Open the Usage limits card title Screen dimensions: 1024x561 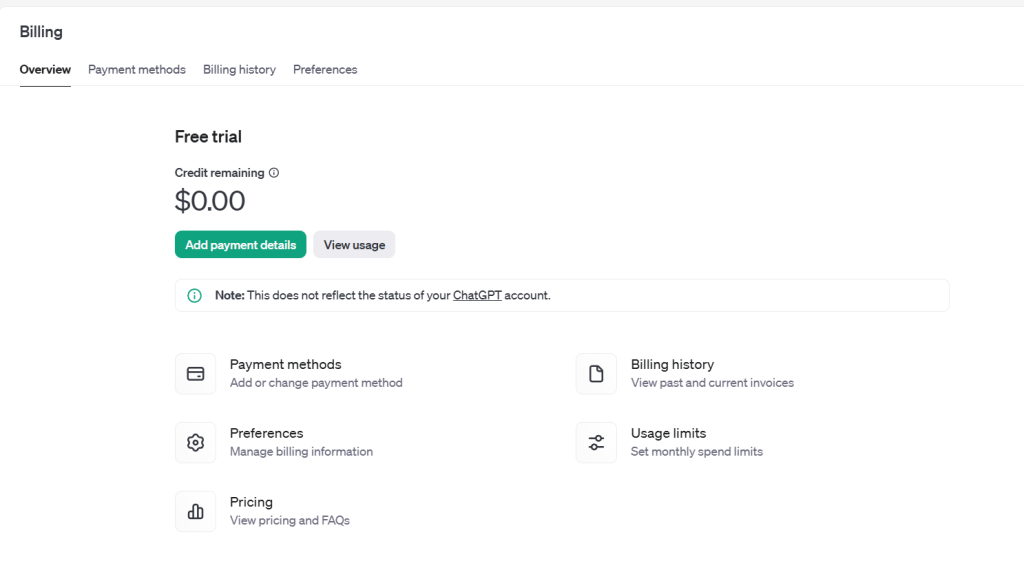668,433
